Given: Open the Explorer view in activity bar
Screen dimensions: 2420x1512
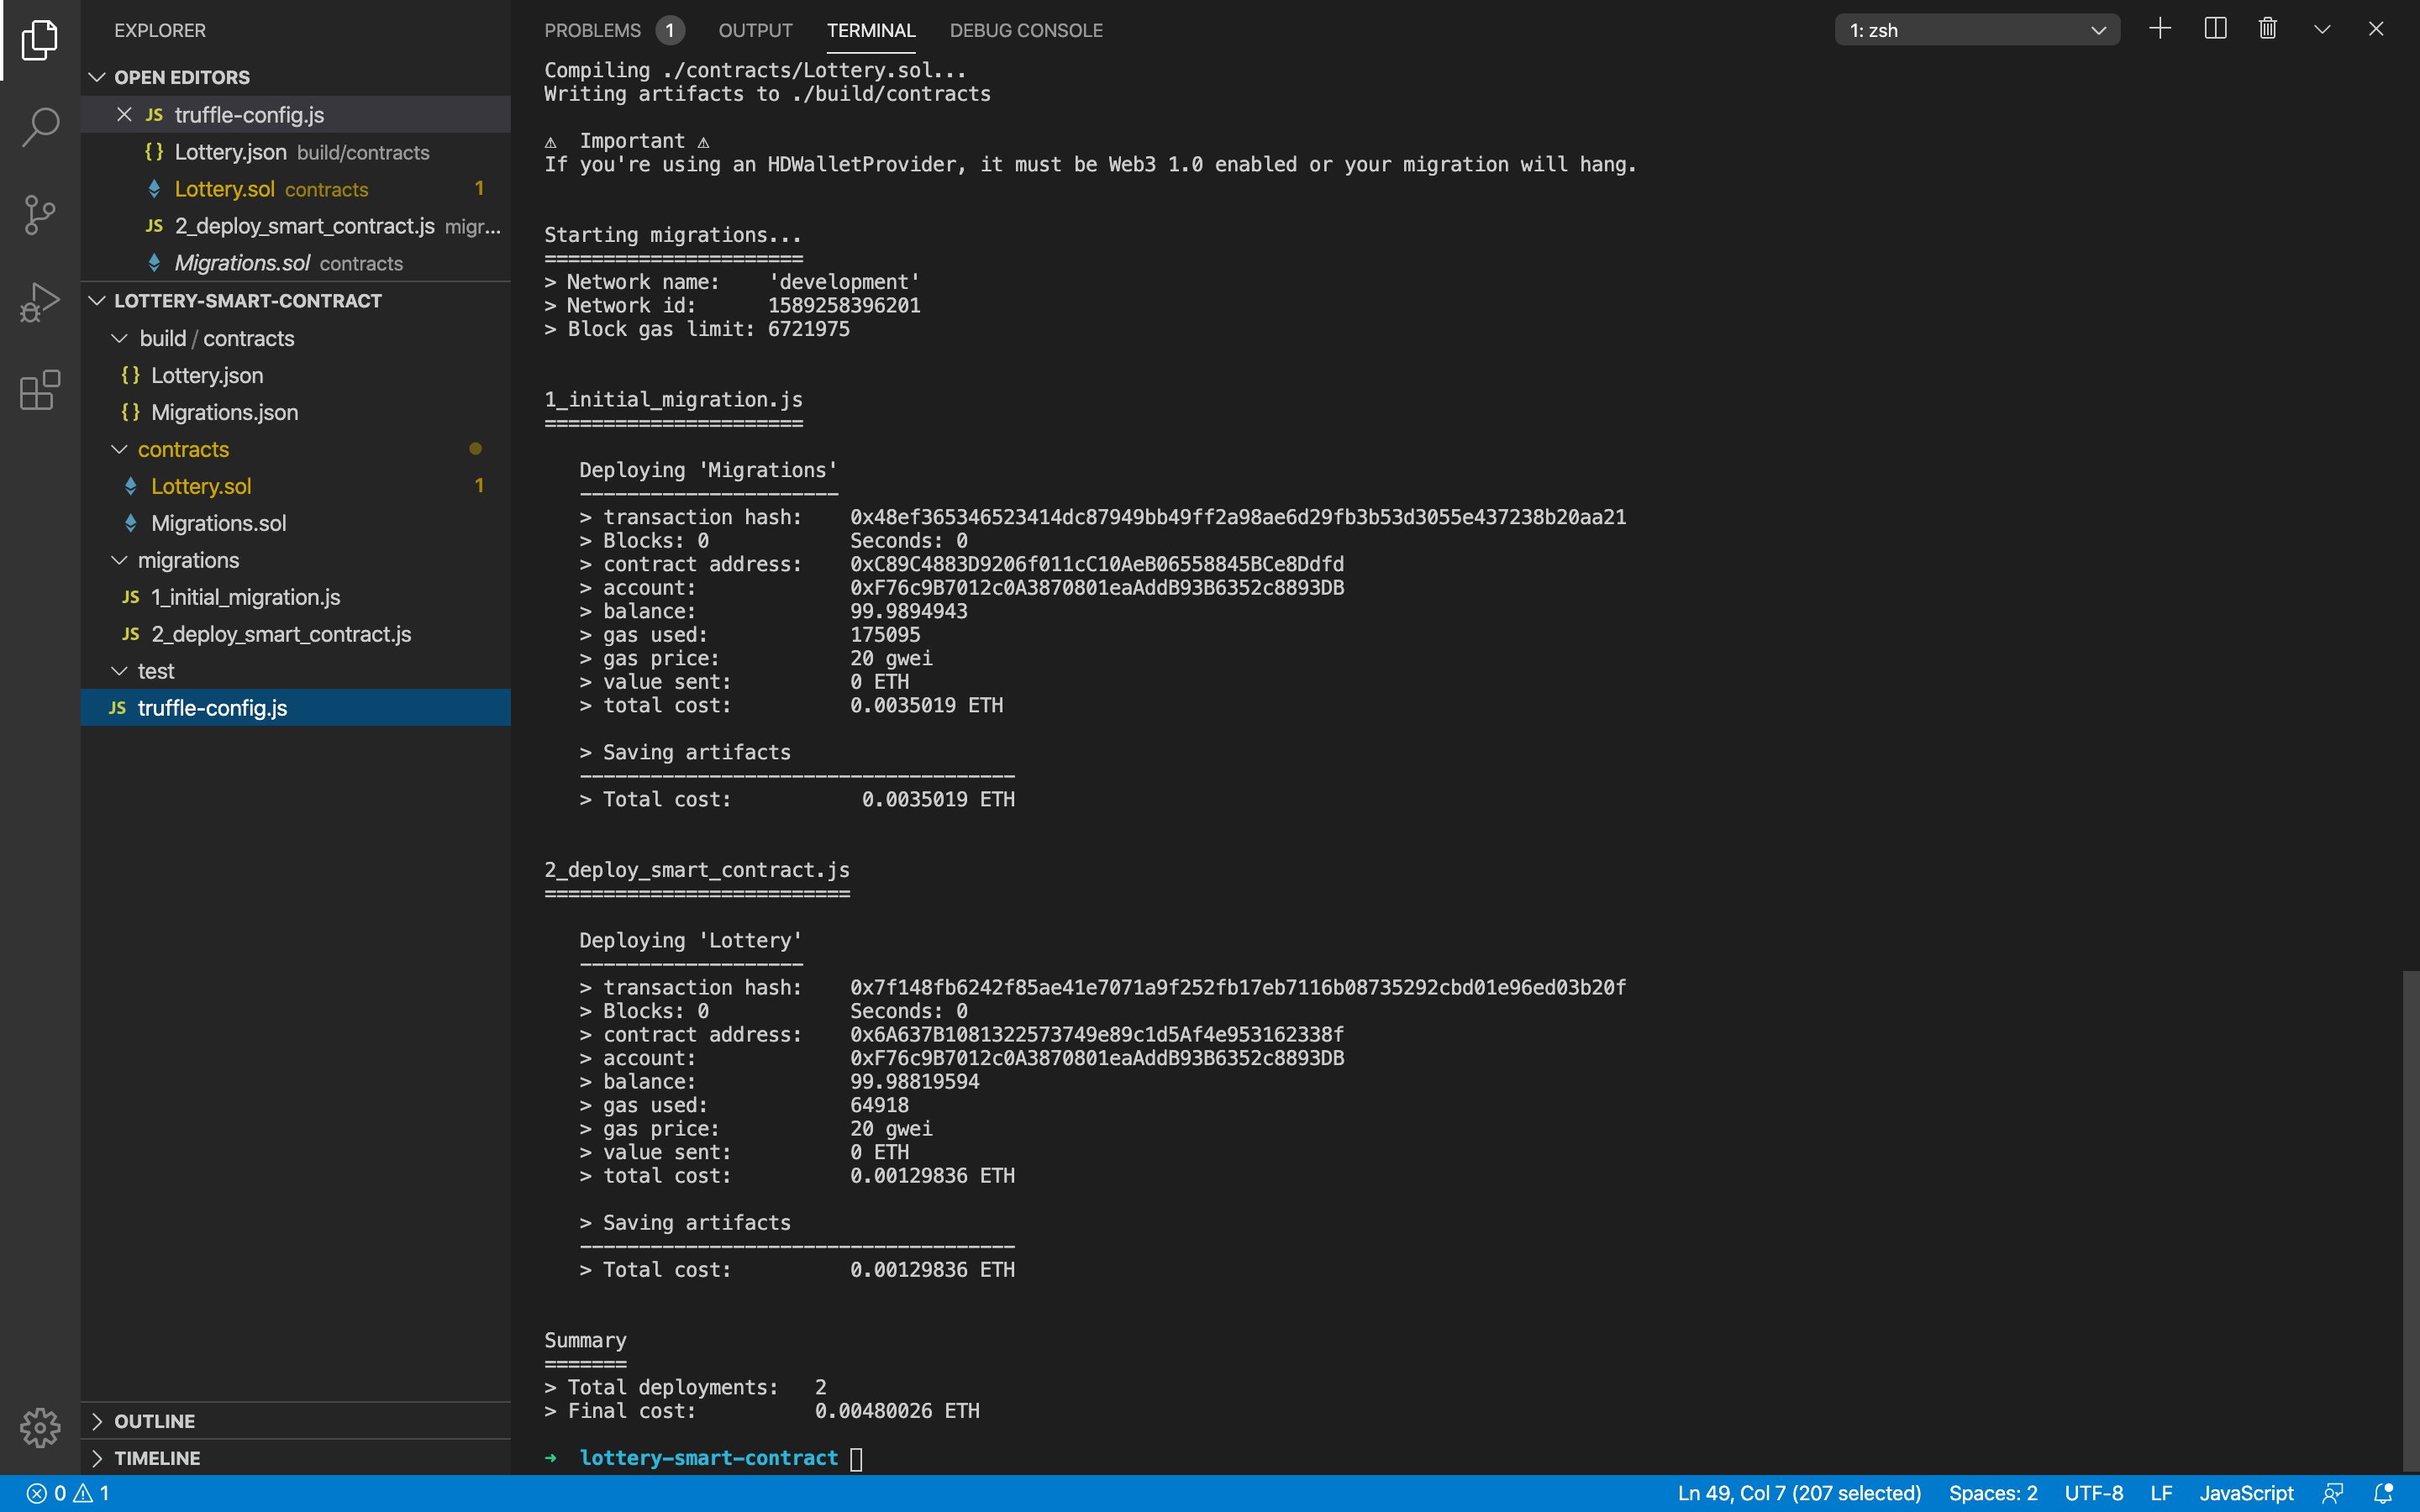Looking at the screenshot, I should pos(40,40).
